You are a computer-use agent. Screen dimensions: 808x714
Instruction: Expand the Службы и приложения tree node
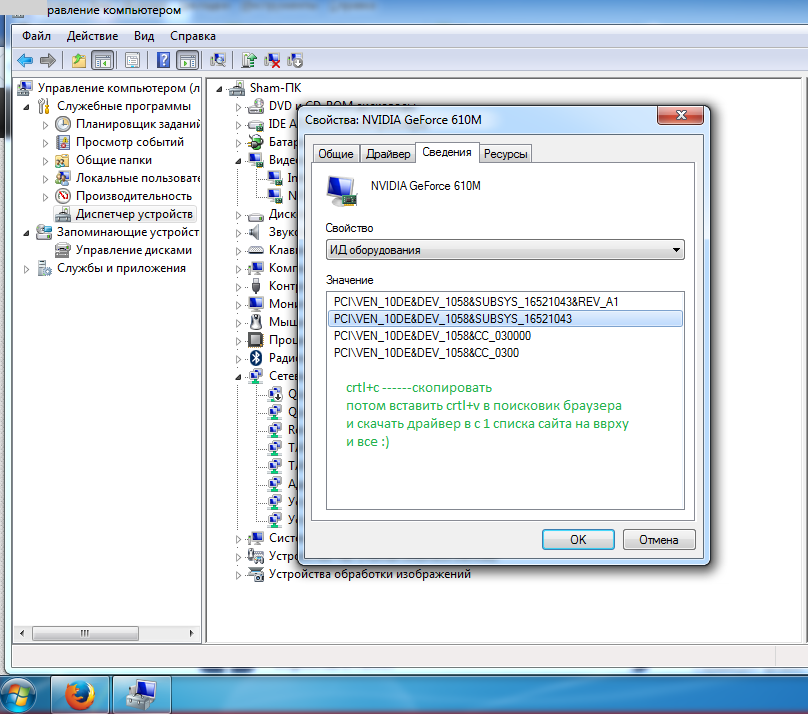tap(27, 268)
